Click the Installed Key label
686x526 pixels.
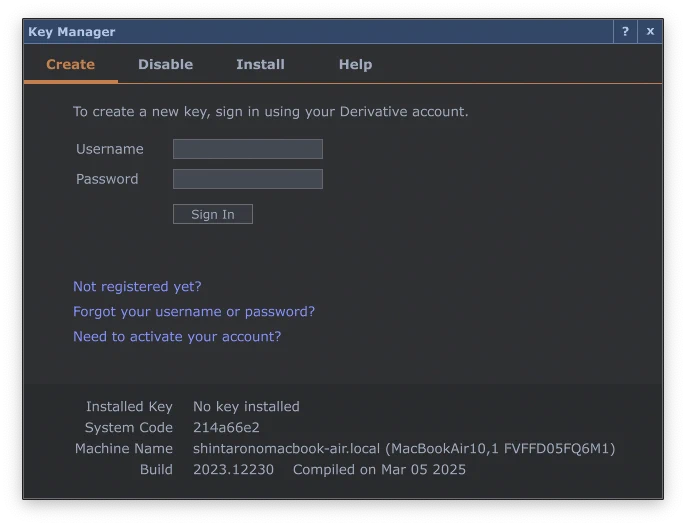click(129, 406)
